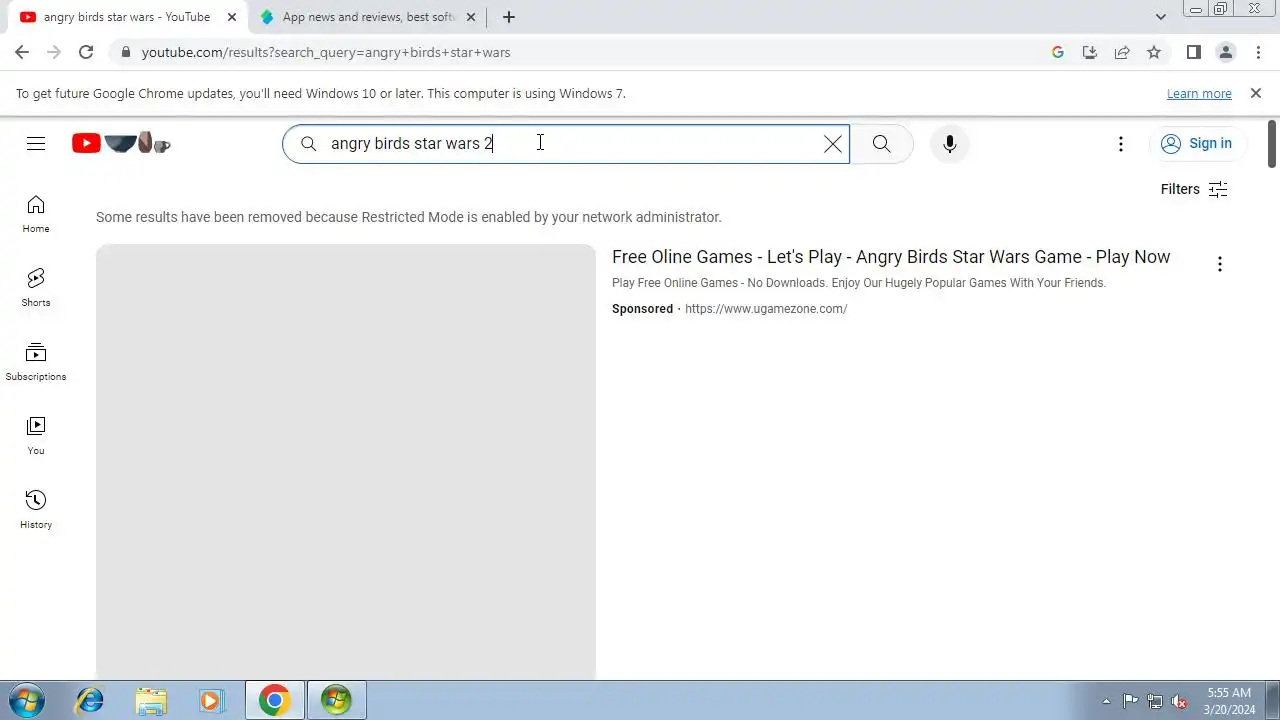Click the Action Center flag icon

[x=1130, y=701]
